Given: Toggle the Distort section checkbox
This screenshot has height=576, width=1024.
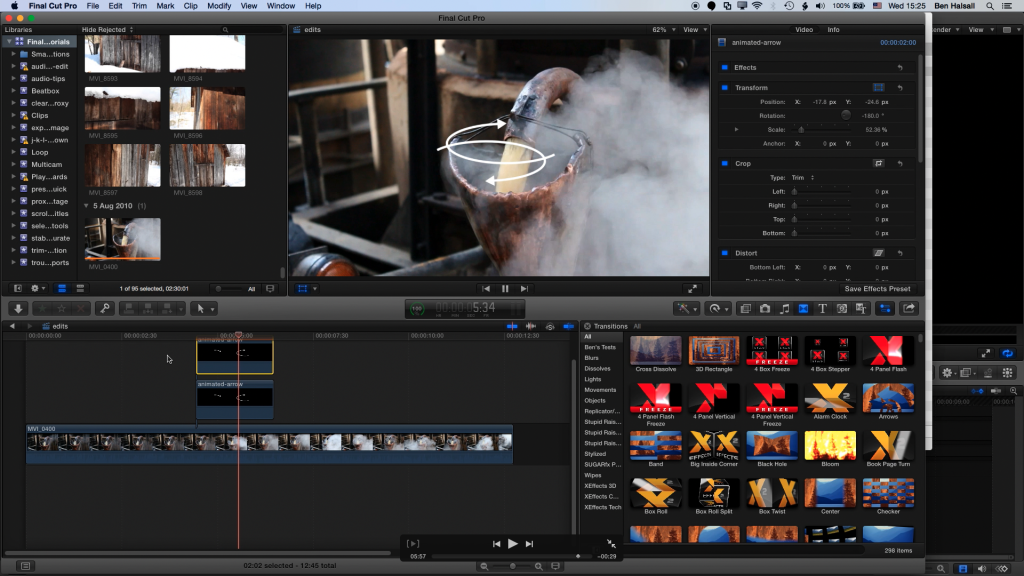Looking at the screenshot, I should pos(724,253).
